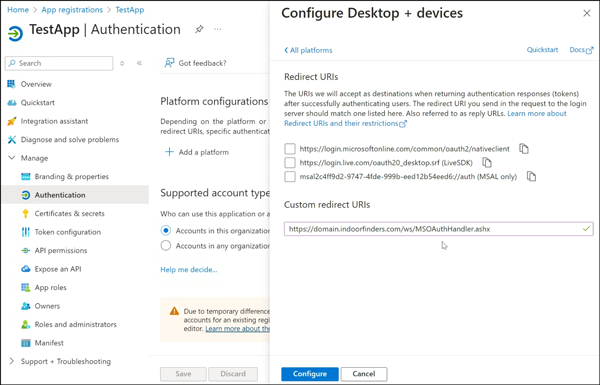Screen dimensions: 600x385
Task: Expand Support + Troubleshooting section
Action: tap(12, 361)
